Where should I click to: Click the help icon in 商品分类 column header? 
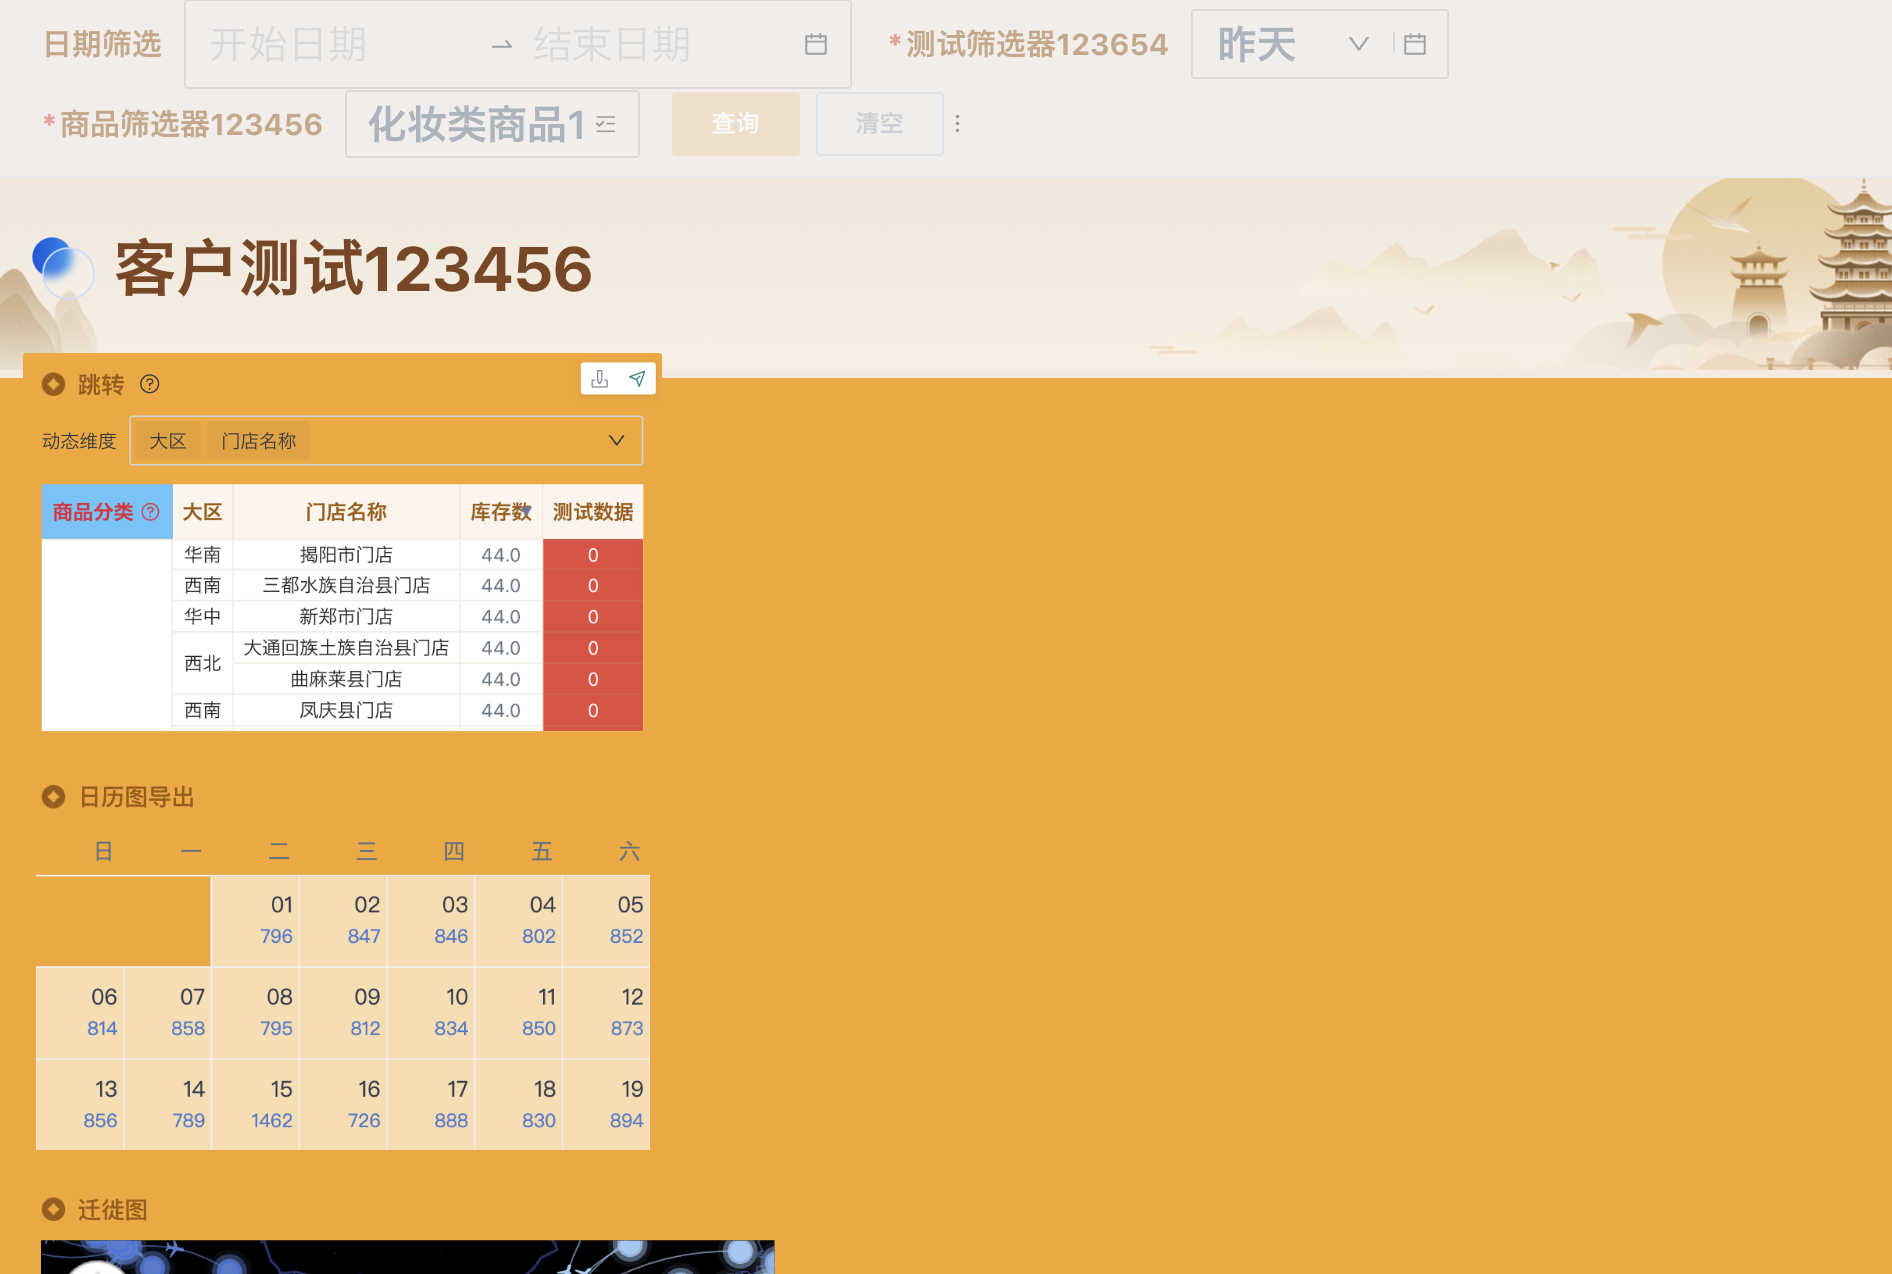click(x=151, y=512)
